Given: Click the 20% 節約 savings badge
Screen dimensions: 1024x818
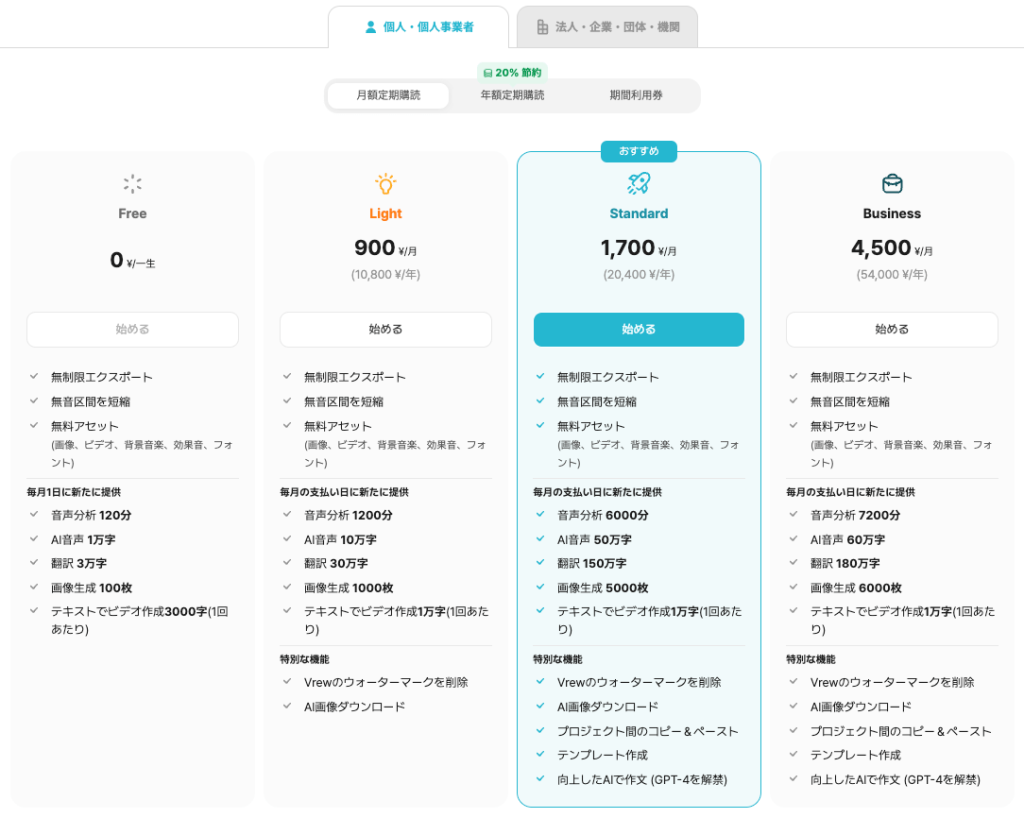Looking at the screenshot, I should coord(512,72).
